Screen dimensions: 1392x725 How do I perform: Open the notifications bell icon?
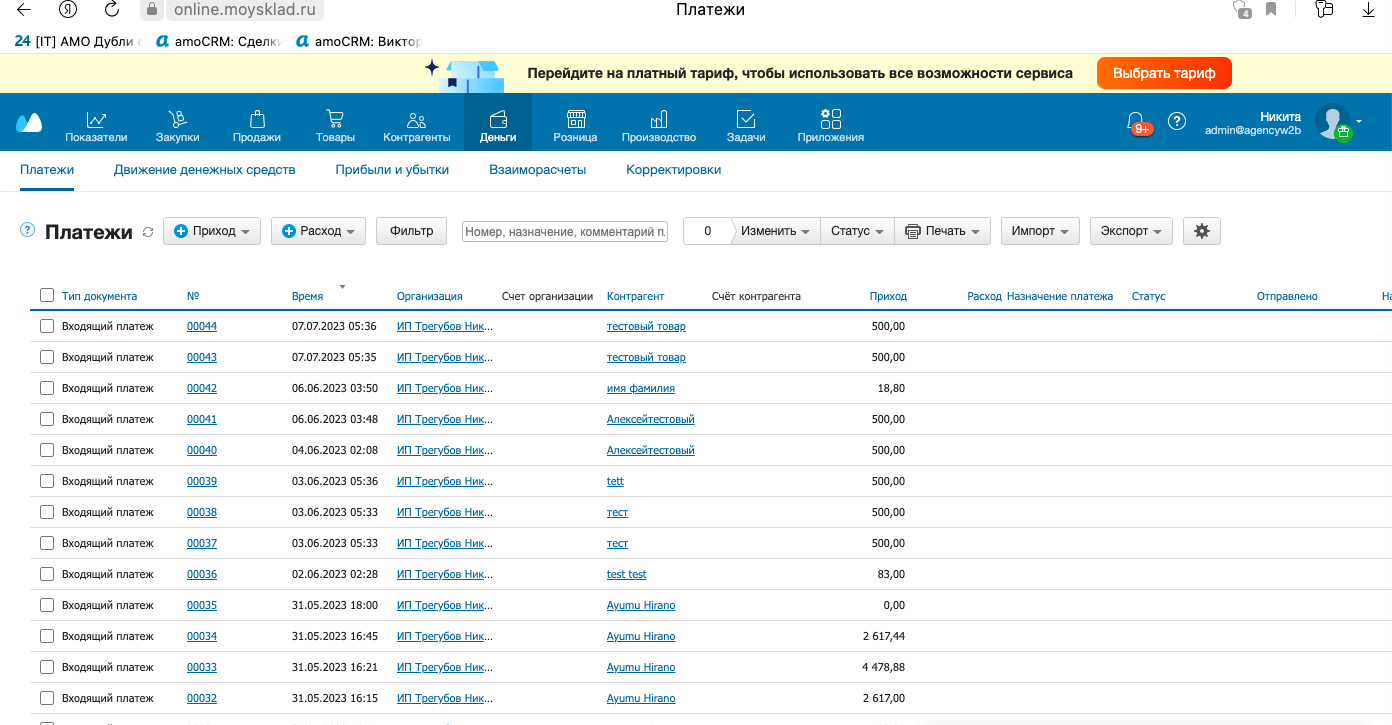pyautogui.click(x=1136, y=122)
